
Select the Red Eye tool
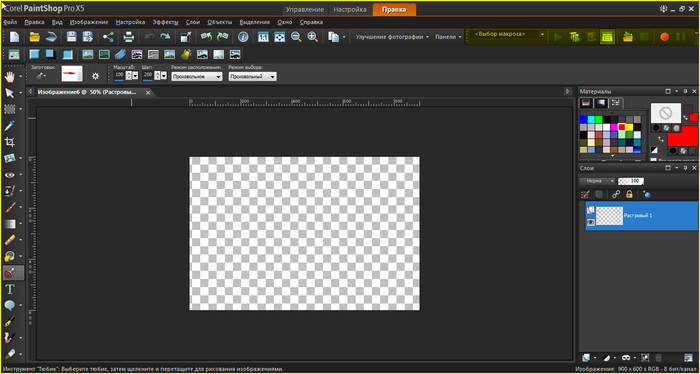click(9, 175)
